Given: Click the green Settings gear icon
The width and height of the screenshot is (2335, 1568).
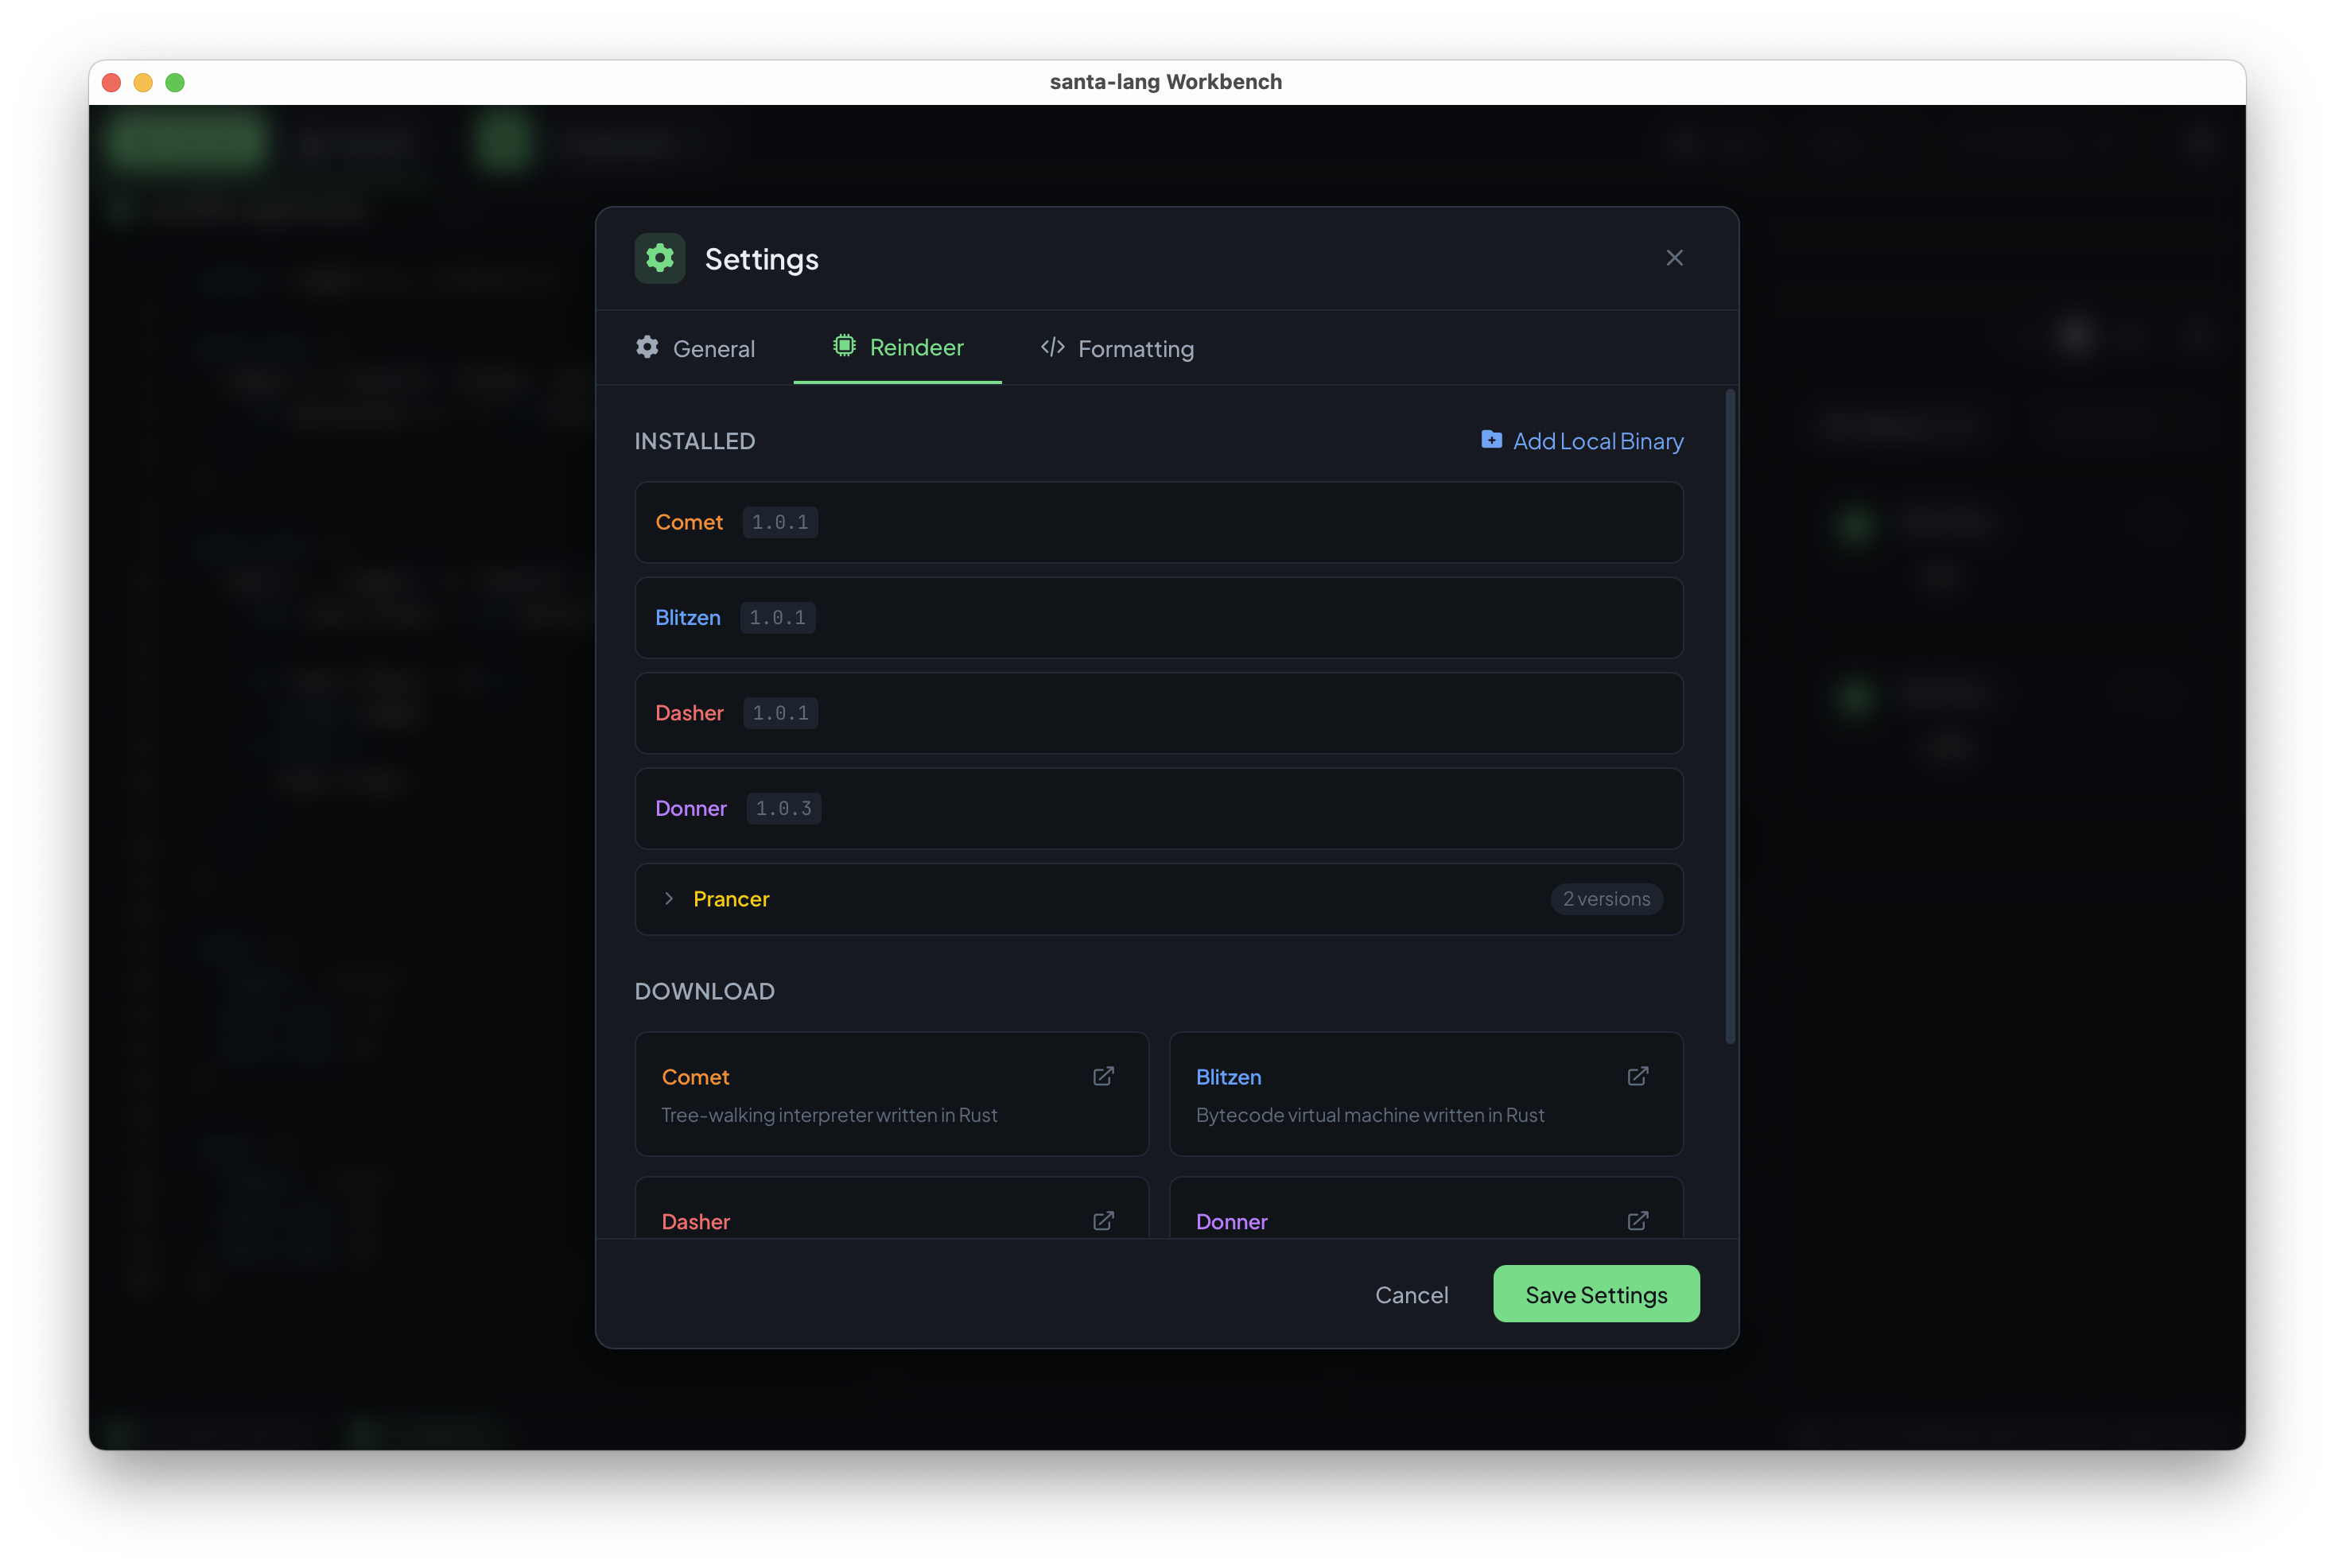Looking at the screenshot, I should (x=660, y=258).
